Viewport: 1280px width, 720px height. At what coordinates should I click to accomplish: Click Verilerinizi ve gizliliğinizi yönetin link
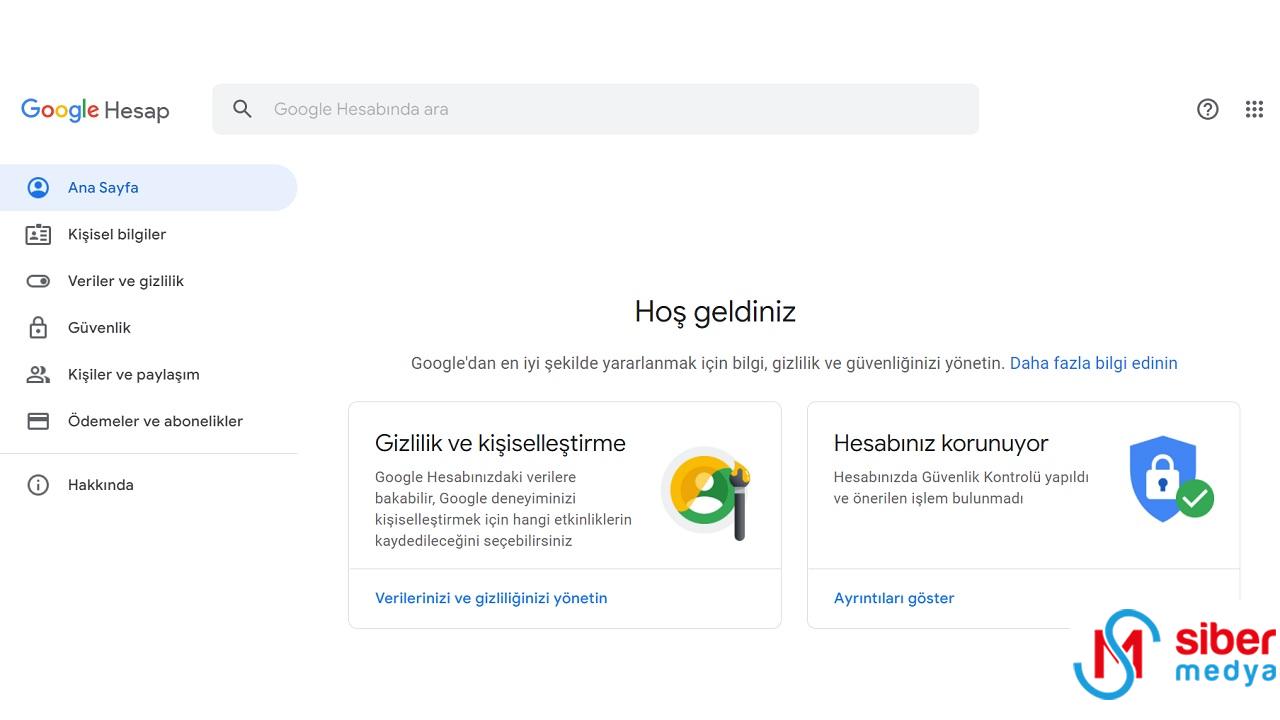491,598
